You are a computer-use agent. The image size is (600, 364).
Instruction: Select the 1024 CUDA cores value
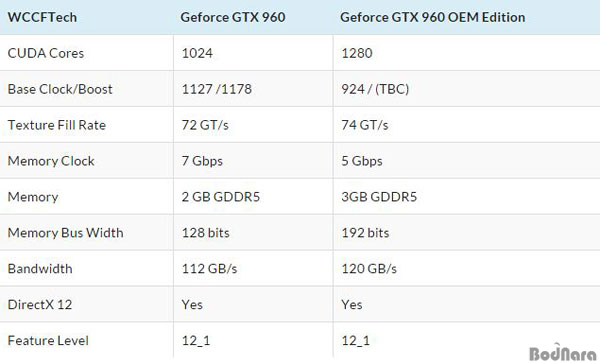[x=197, y=53]
